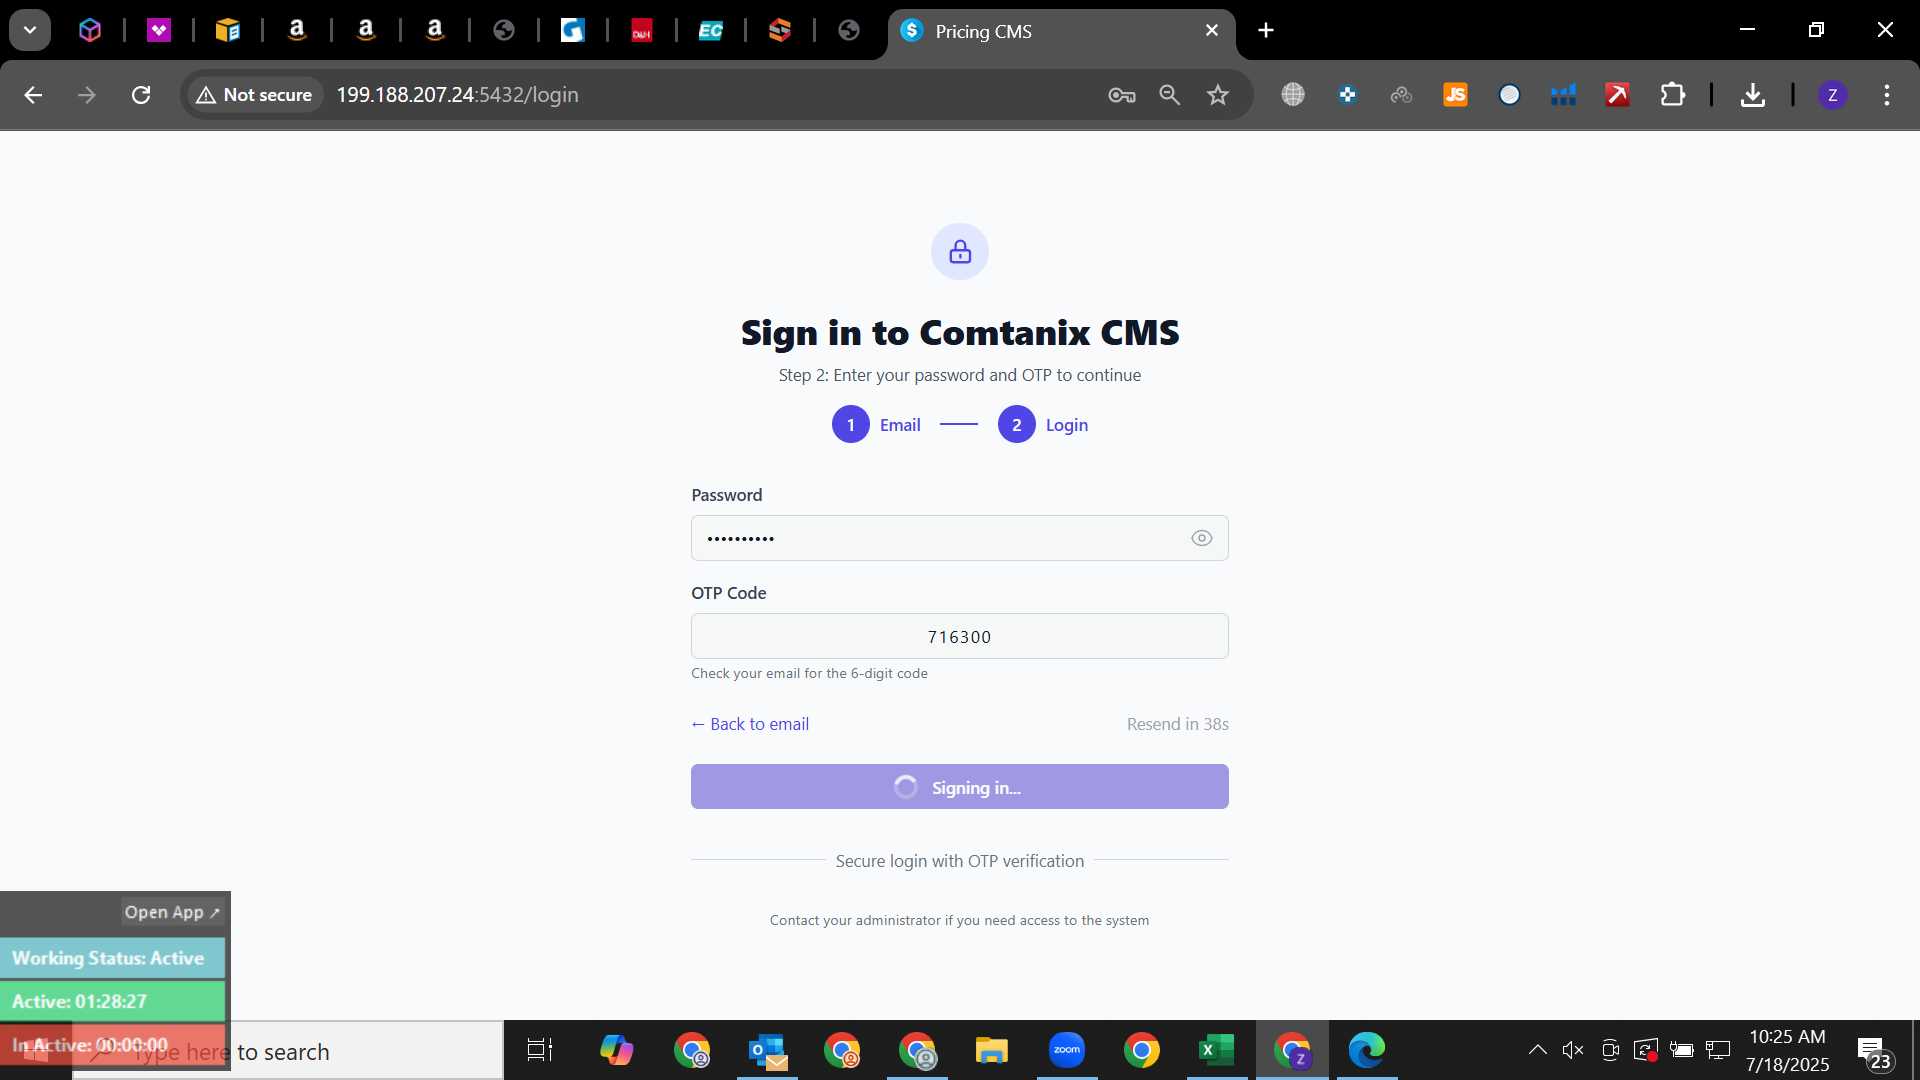Switch to the Pricing CMS tab

1060,31
